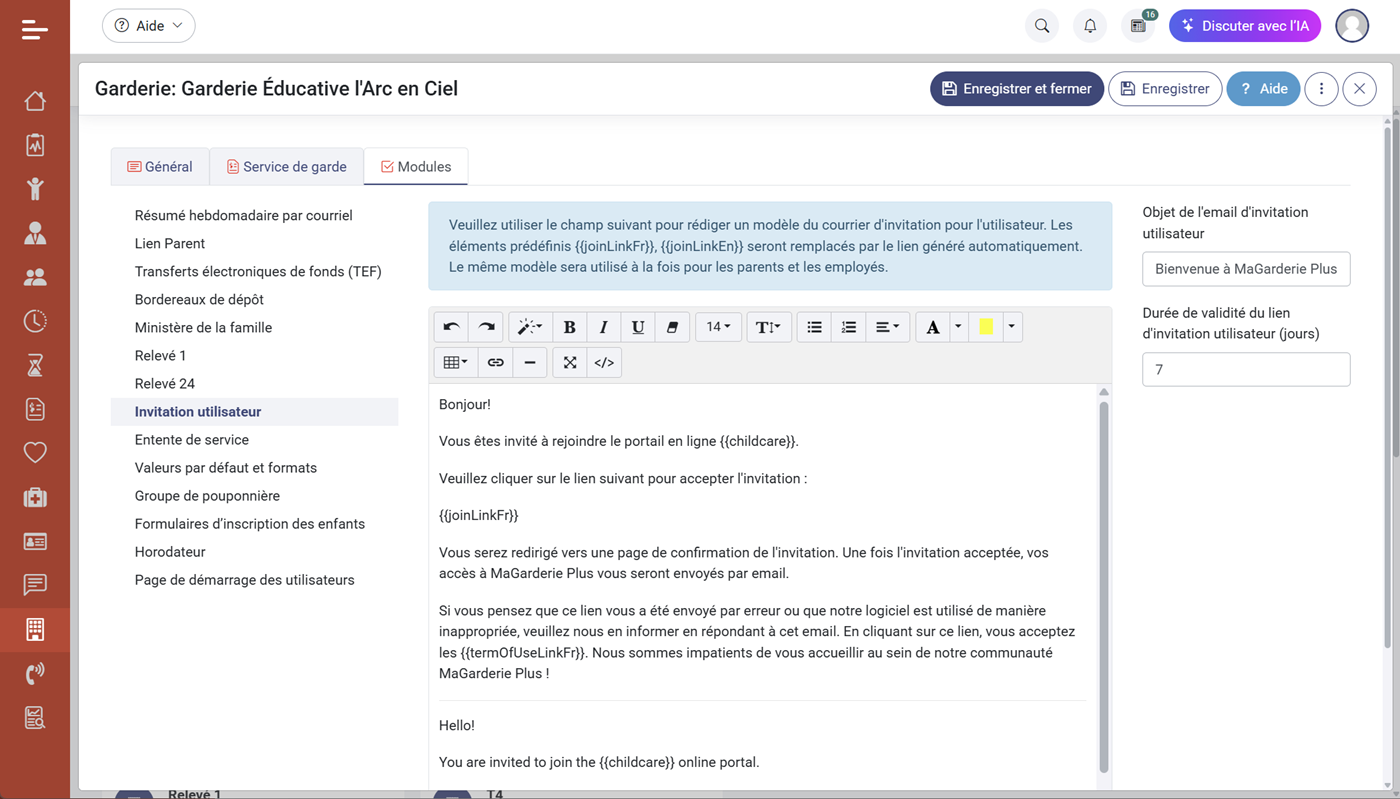Open the group of people sidebar icon
1400x799 pixels.
35,277
